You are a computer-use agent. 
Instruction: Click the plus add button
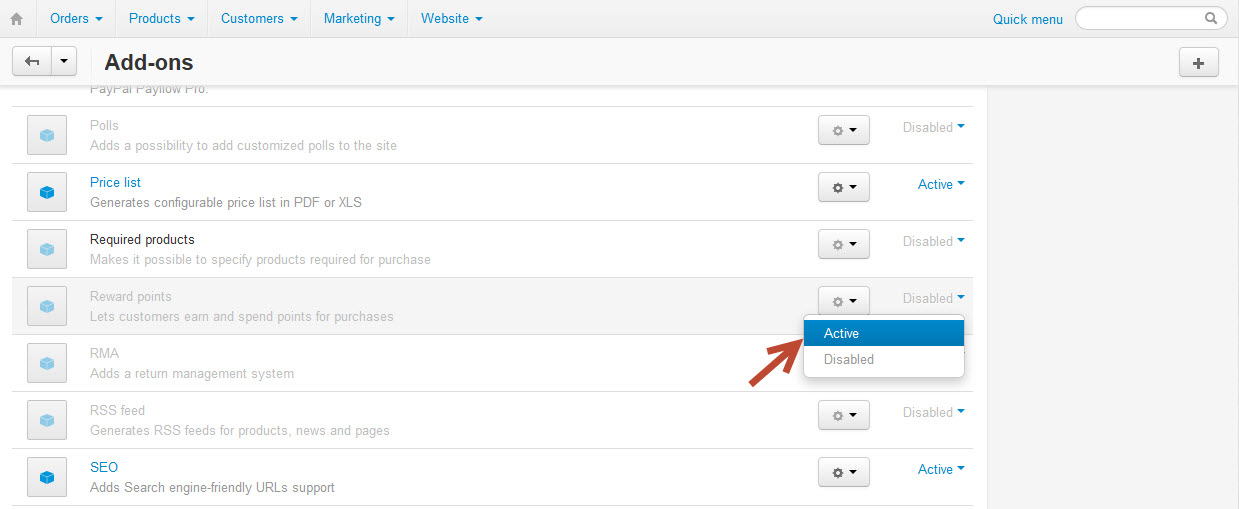click(1199, 62)
